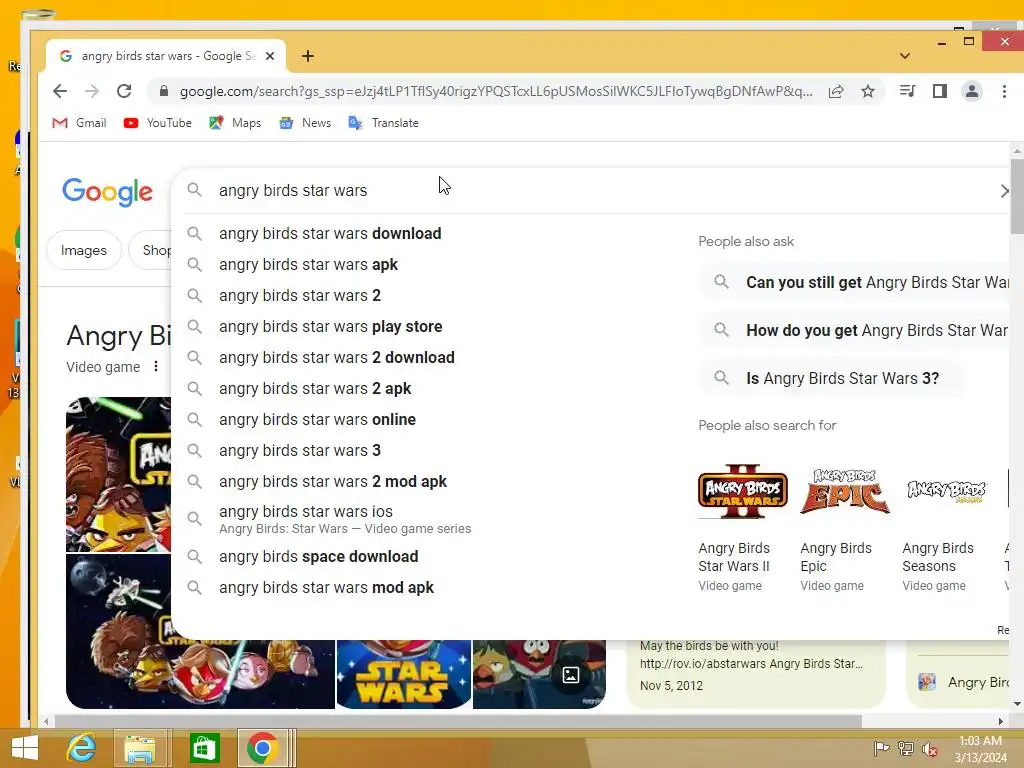Screen dimensions: 1024x768
Task: Click the page's vertical scrollbar thumb
Action: (x=1017, y=196)
